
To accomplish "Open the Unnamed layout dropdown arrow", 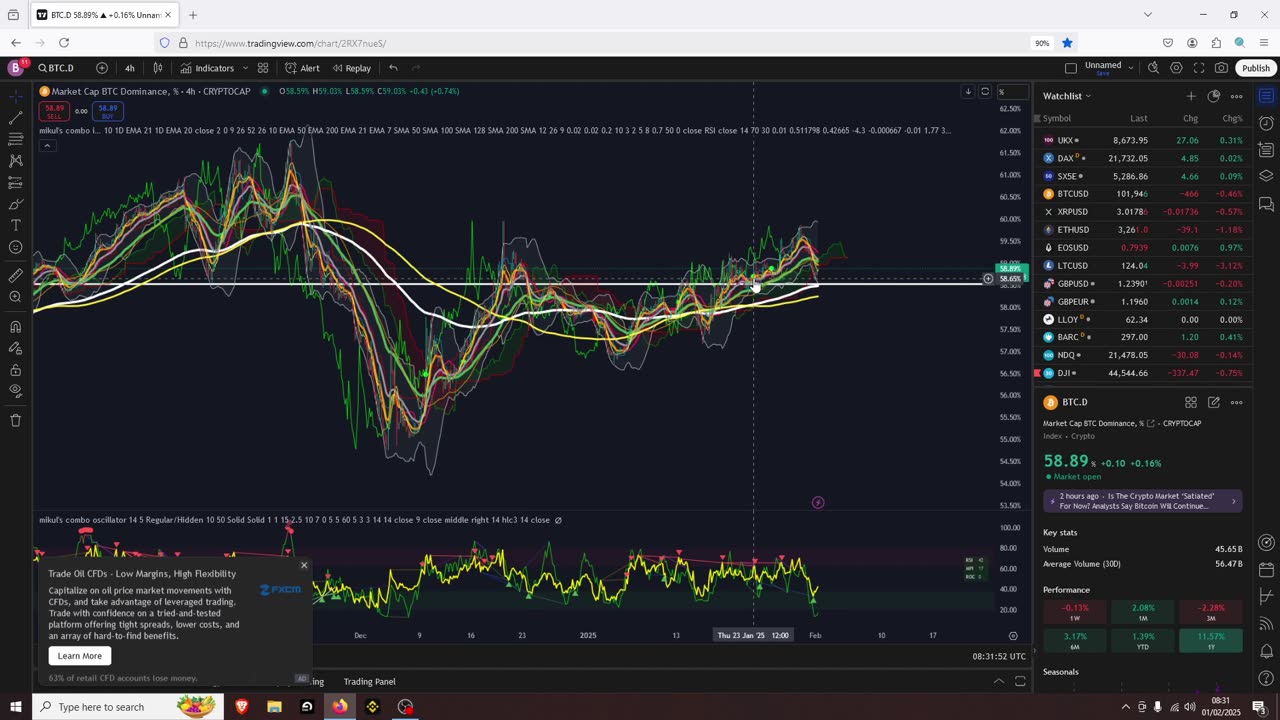I will pos(1131,68).
